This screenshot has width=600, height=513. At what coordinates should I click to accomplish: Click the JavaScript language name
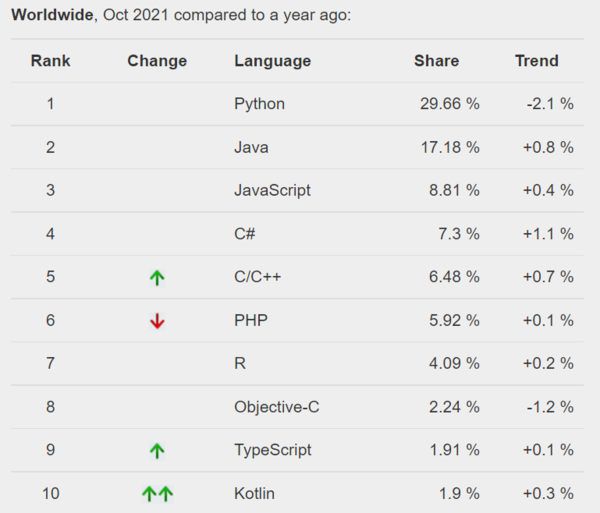pyautogui.click(x=272, y=190)
